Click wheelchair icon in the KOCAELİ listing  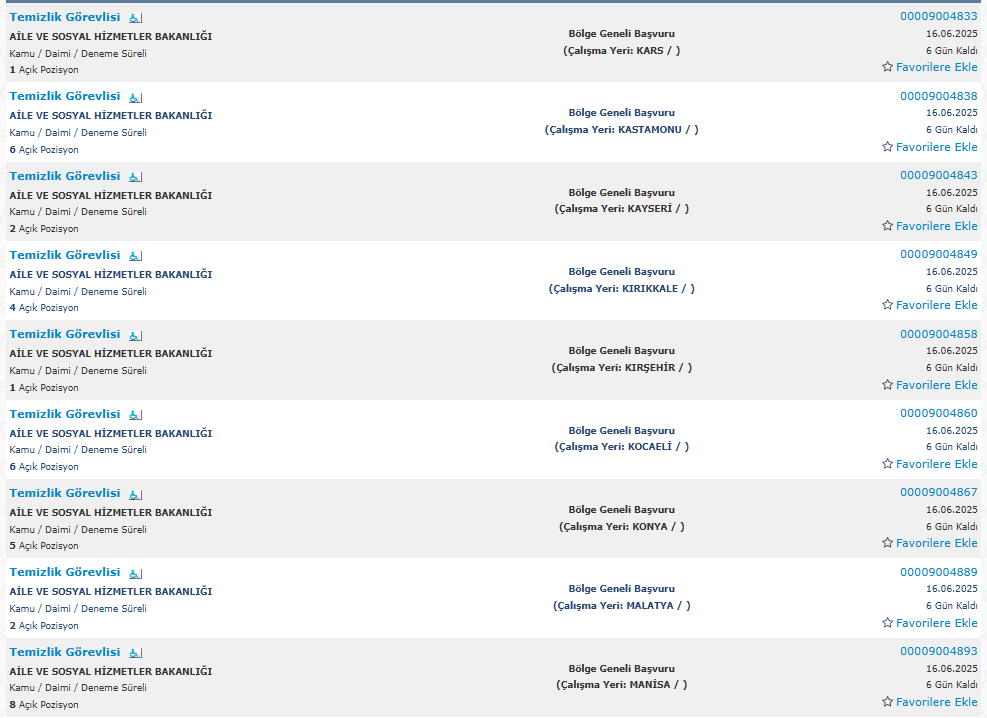(136, 415)
